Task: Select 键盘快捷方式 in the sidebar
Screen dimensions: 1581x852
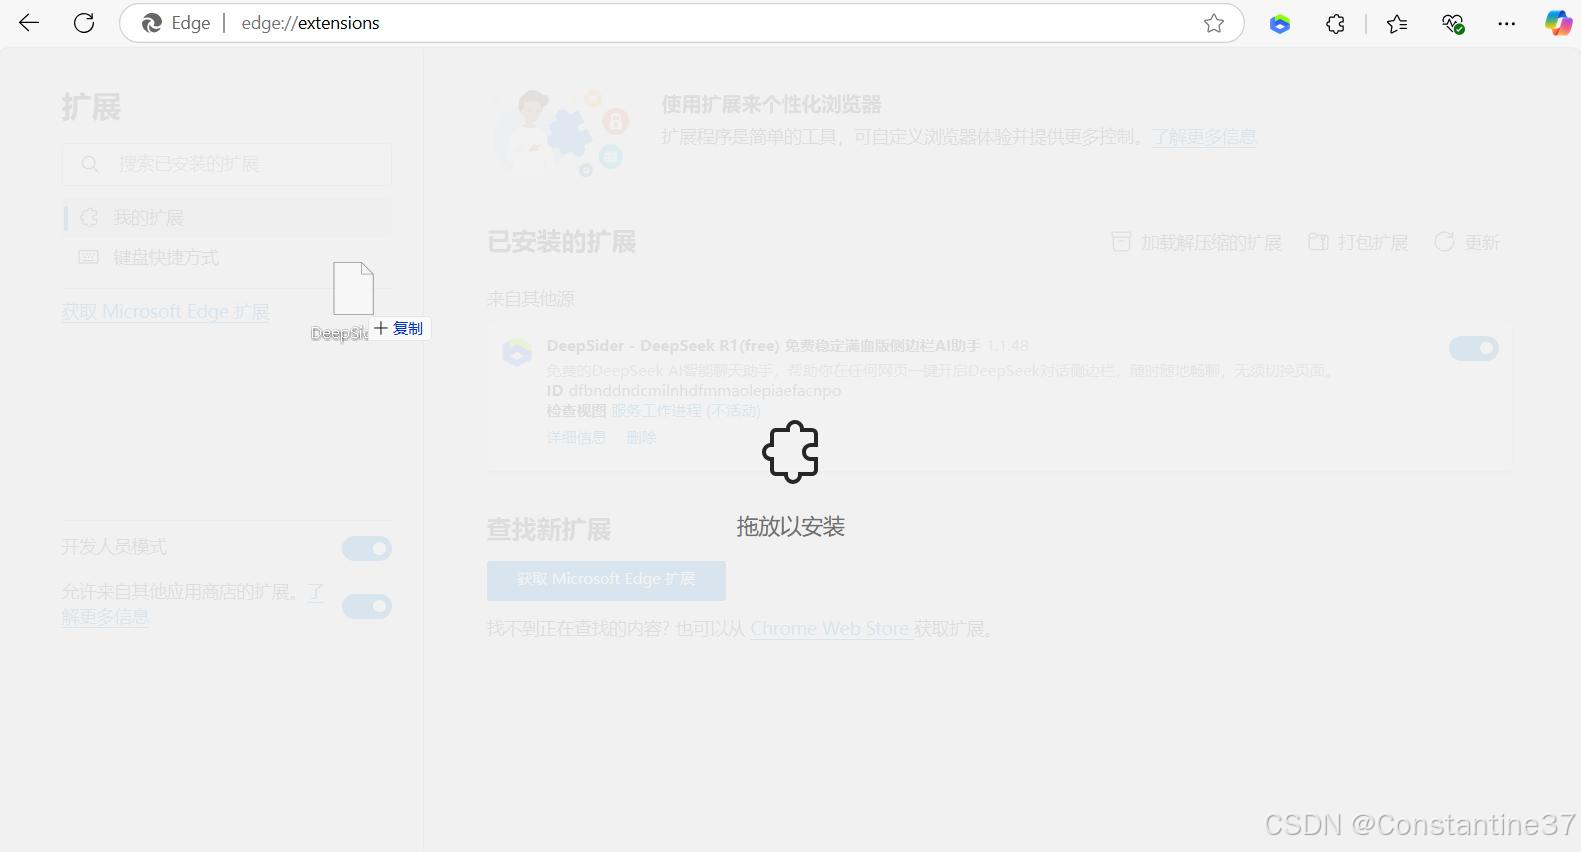Action: pyautogui.click(x=226, y=258)
